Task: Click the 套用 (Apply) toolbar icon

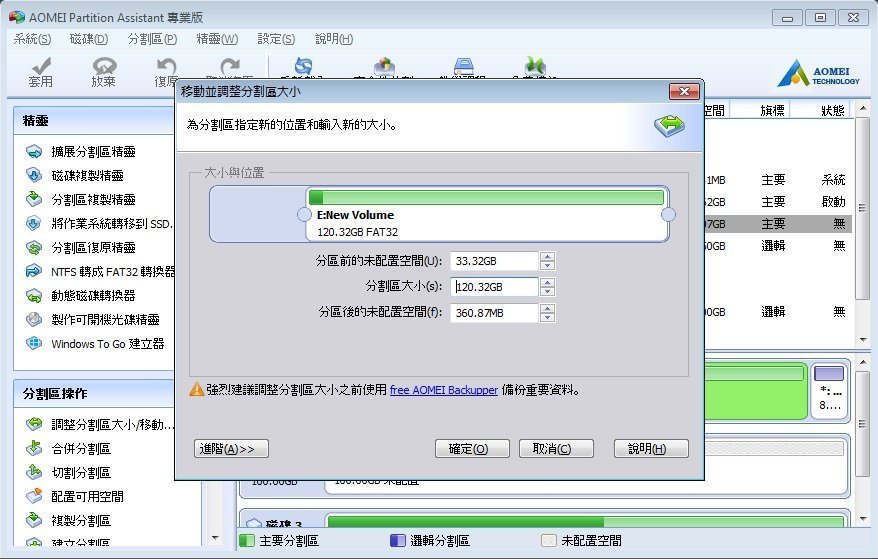Action: 40,72
